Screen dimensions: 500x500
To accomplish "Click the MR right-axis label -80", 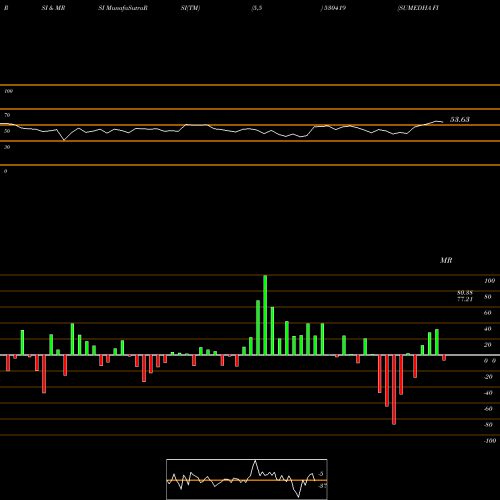I will [x=488, y=425].
